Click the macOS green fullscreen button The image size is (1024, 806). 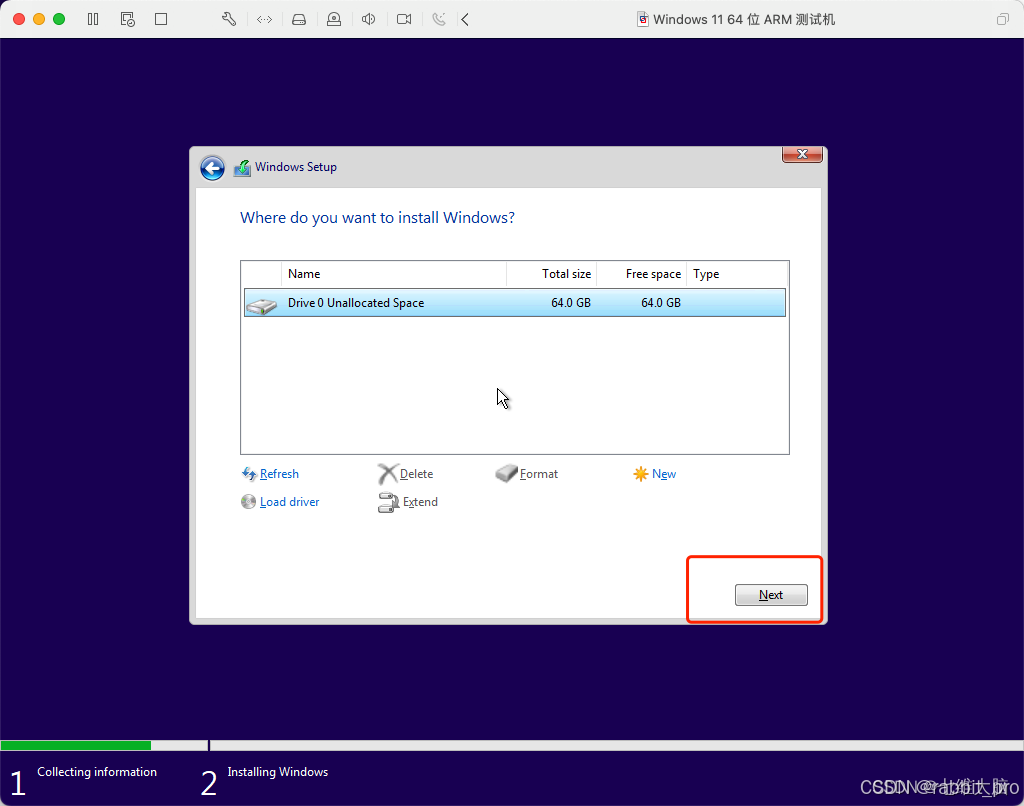pos(59,19)
